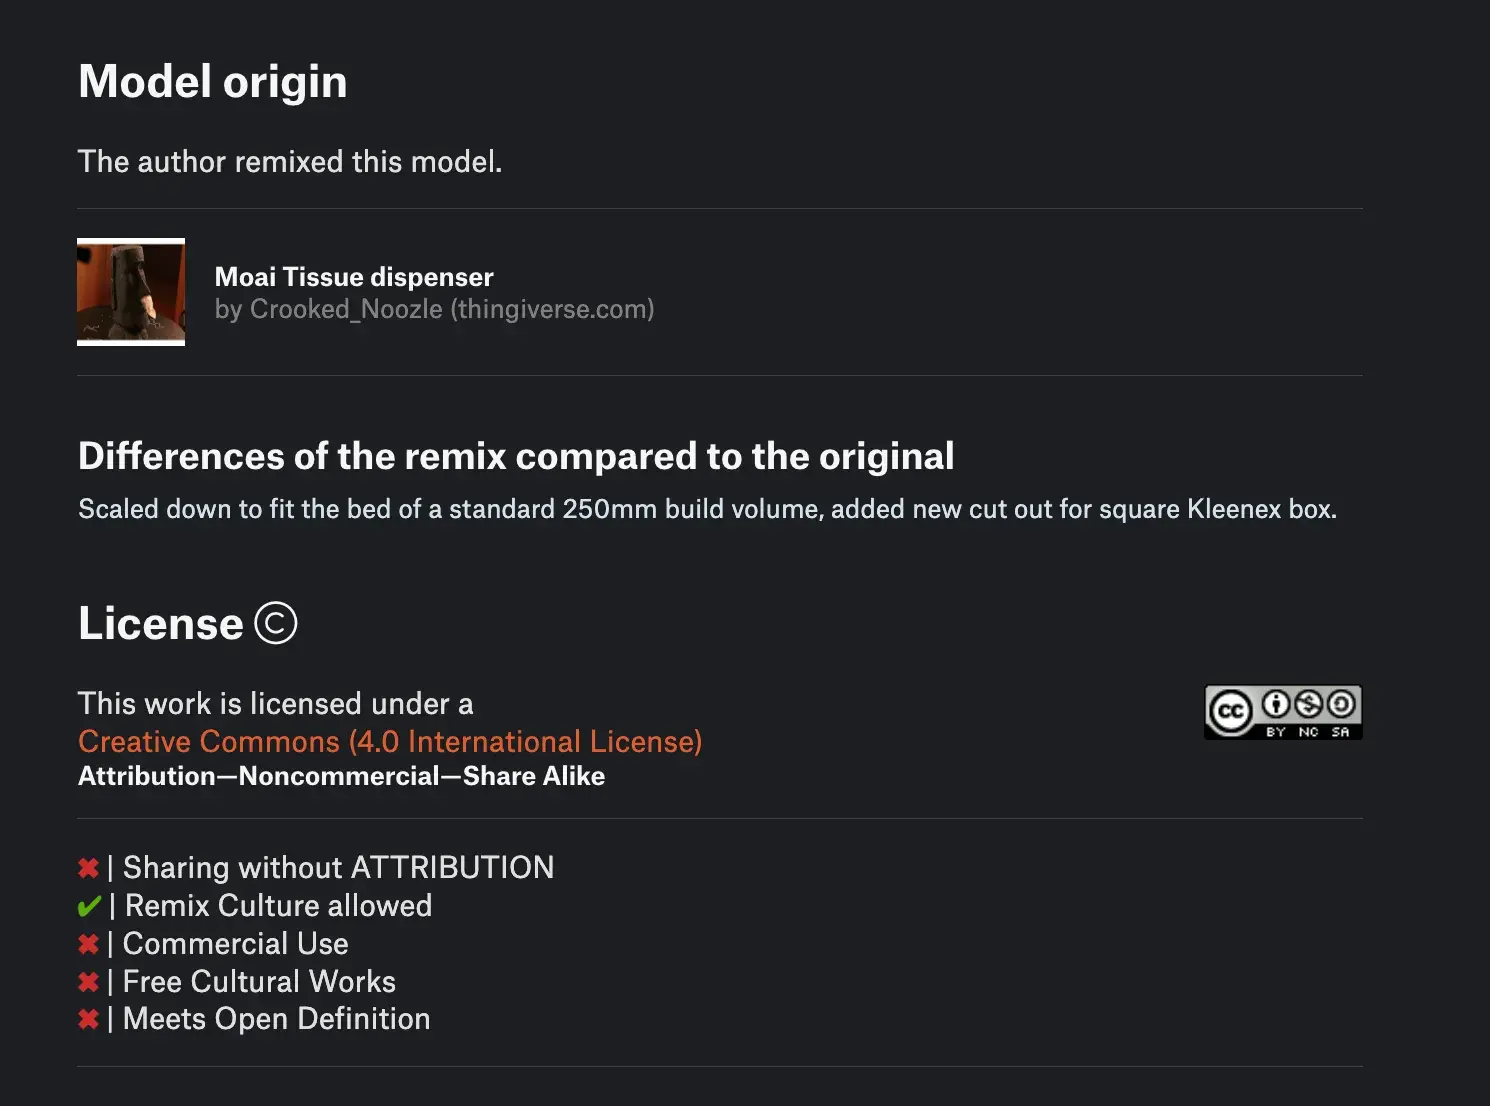Click the green check beside Remix Culture
Screen dimensions: 1490x1106
point(89,906)
